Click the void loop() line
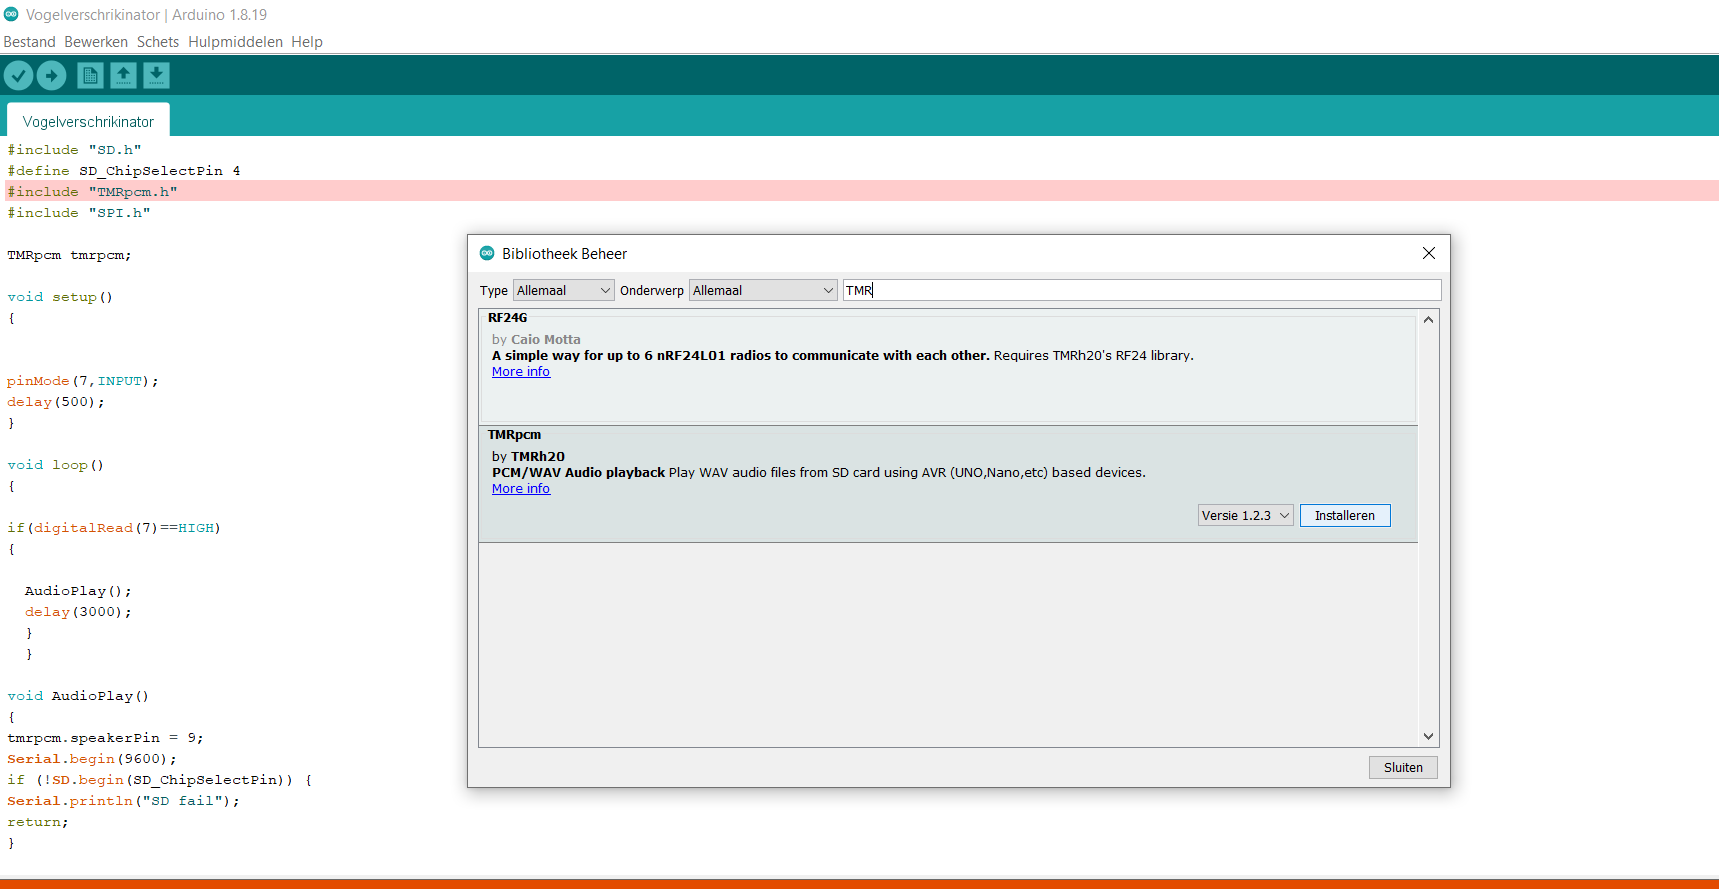1719x889 pixels. click(x=56, y=464)
